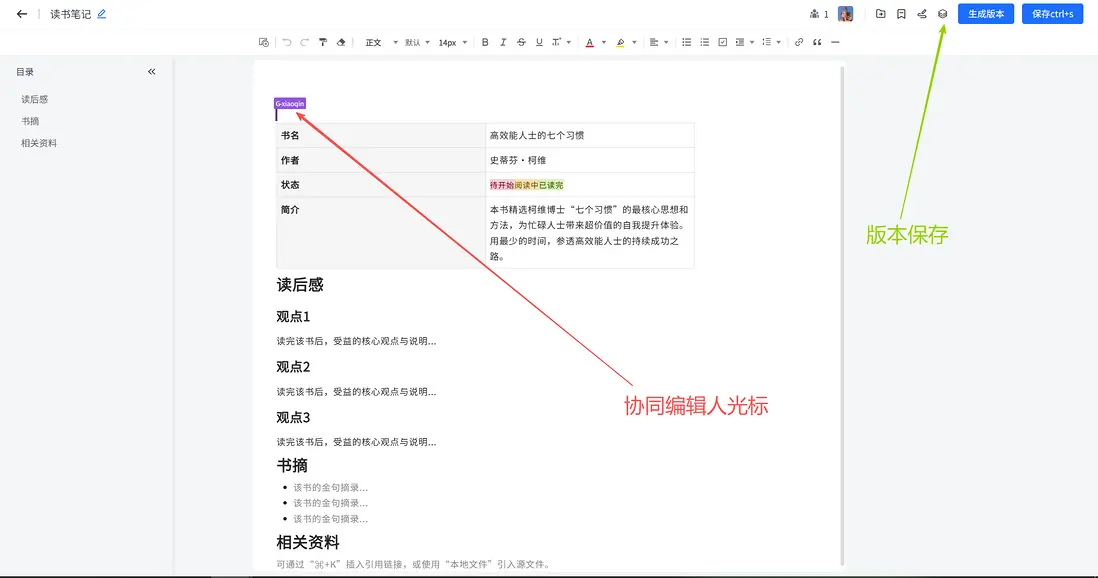1098x578 pixels.
Task: Select the format painter tool
Action: 323,43
